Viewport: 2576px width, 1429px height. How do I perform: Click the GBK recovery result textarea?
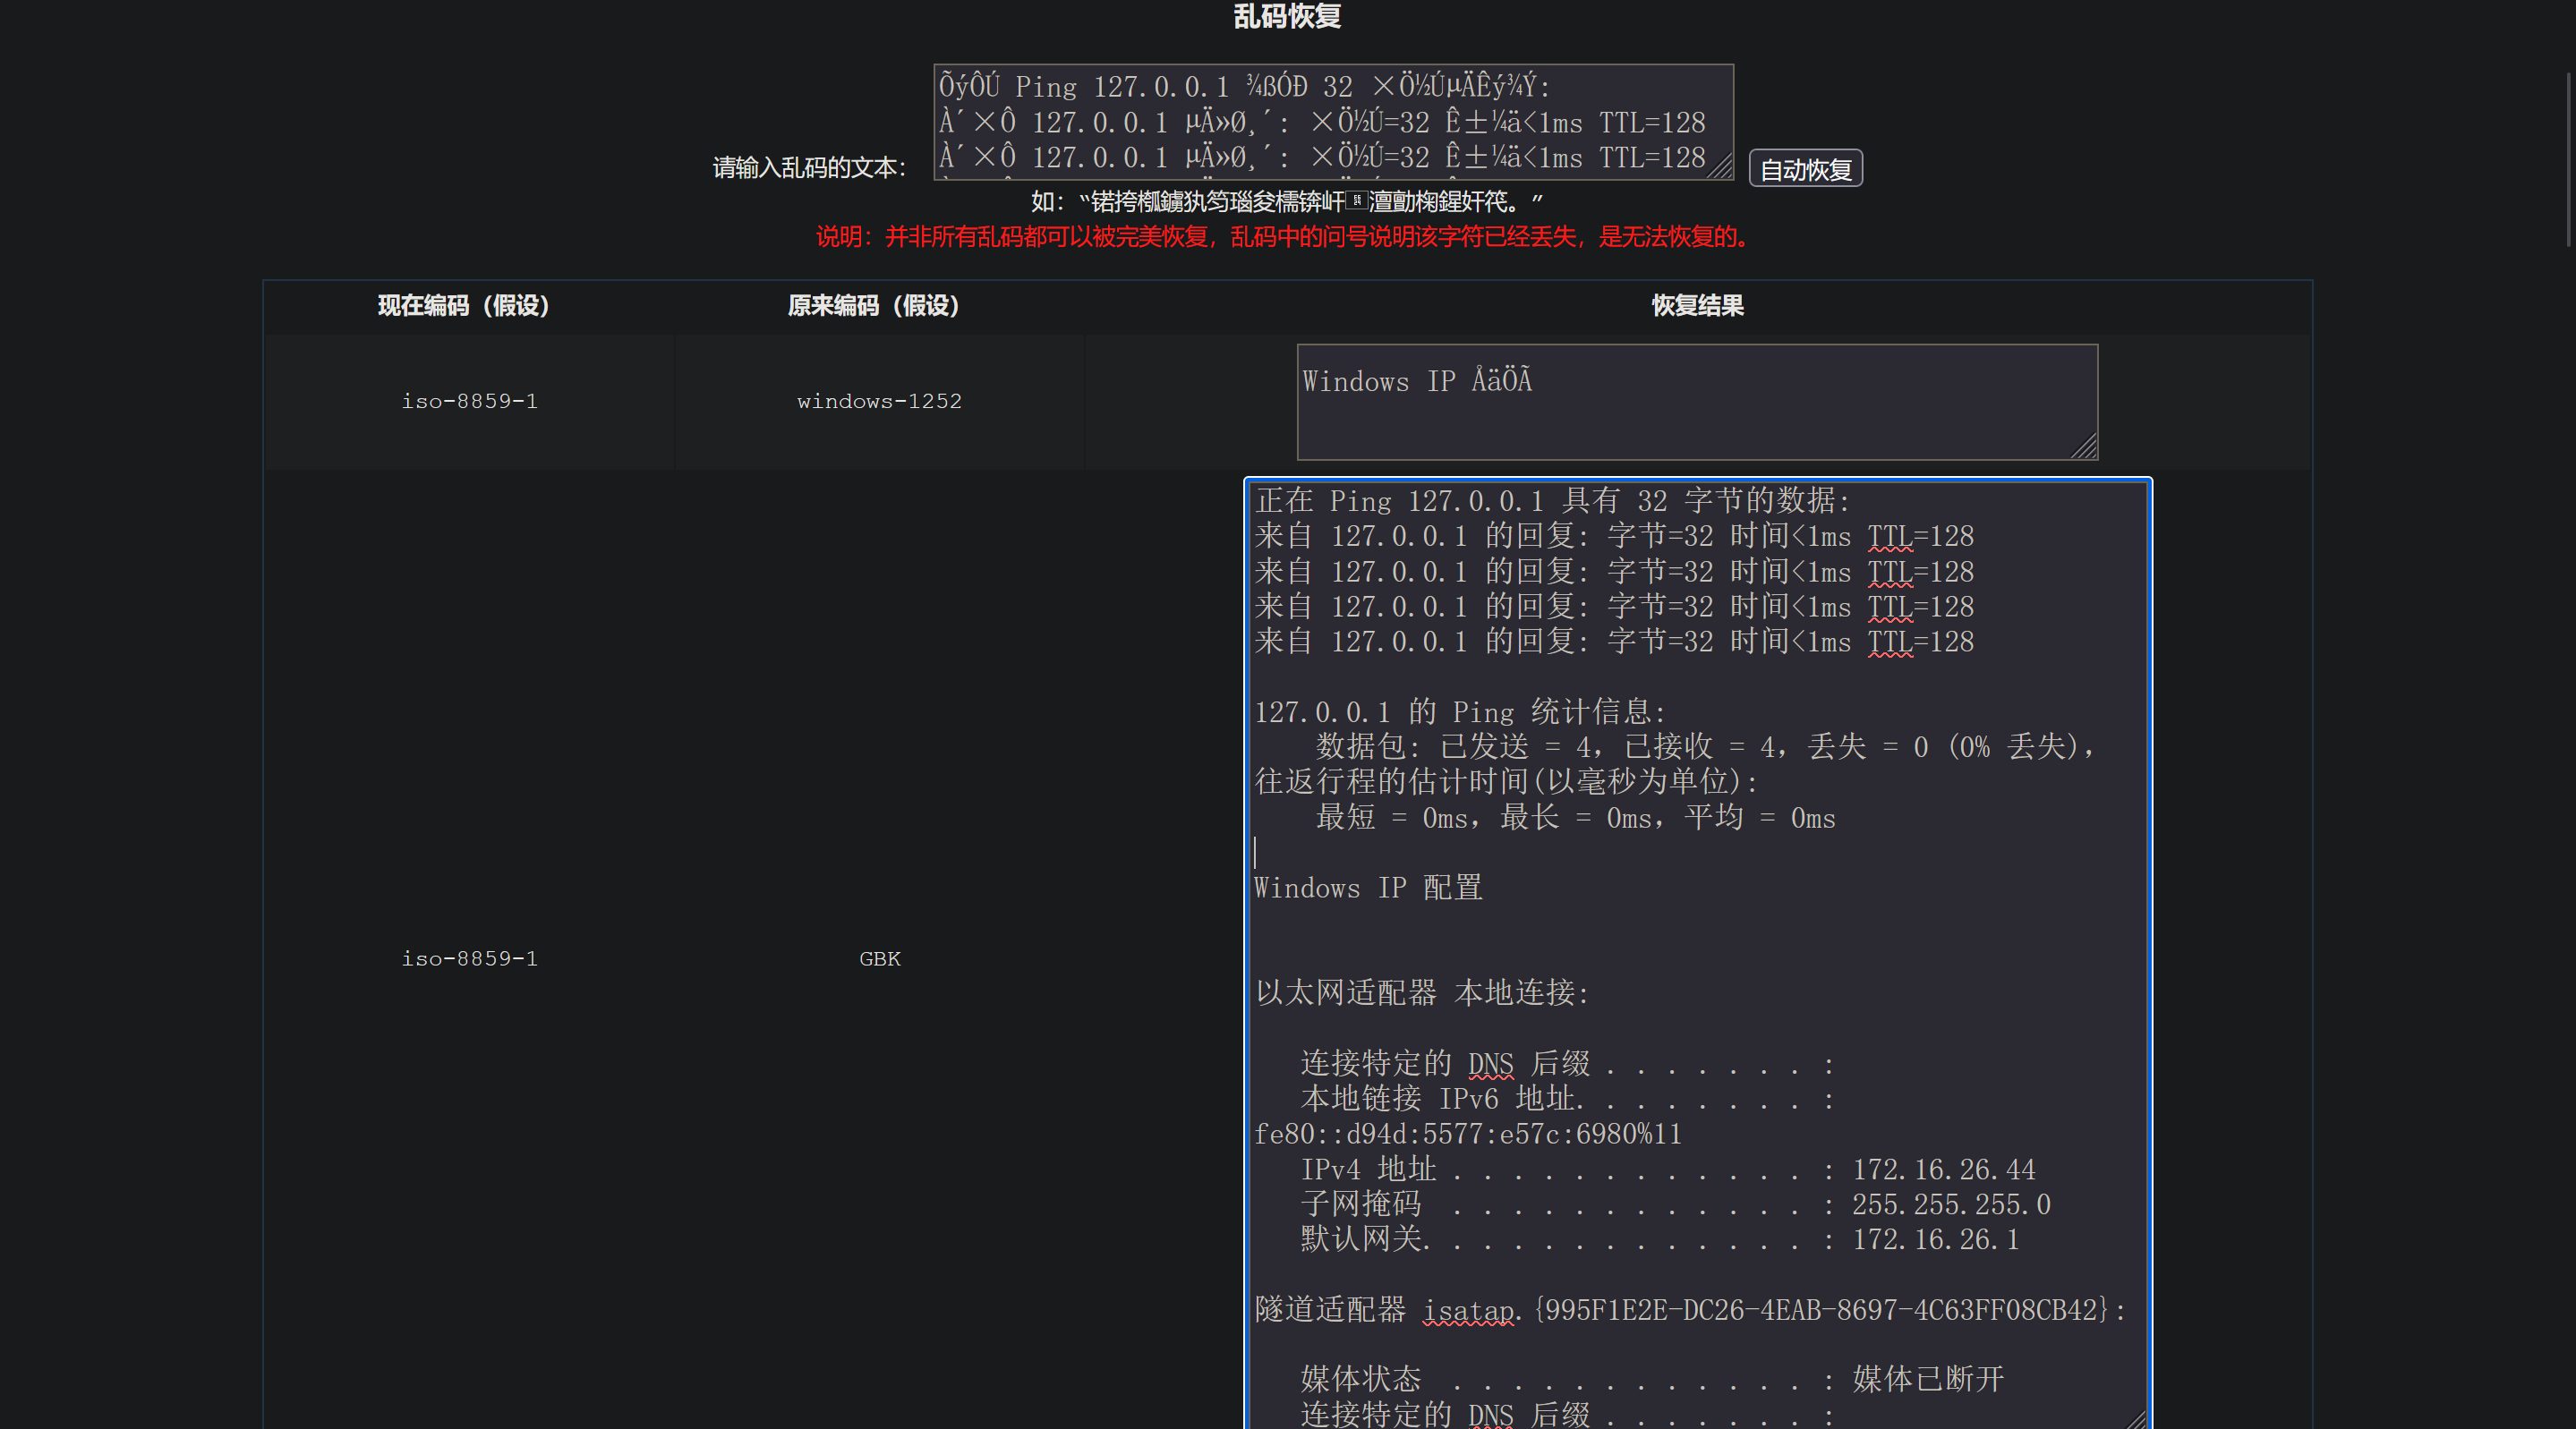(x=1697, y=955)
